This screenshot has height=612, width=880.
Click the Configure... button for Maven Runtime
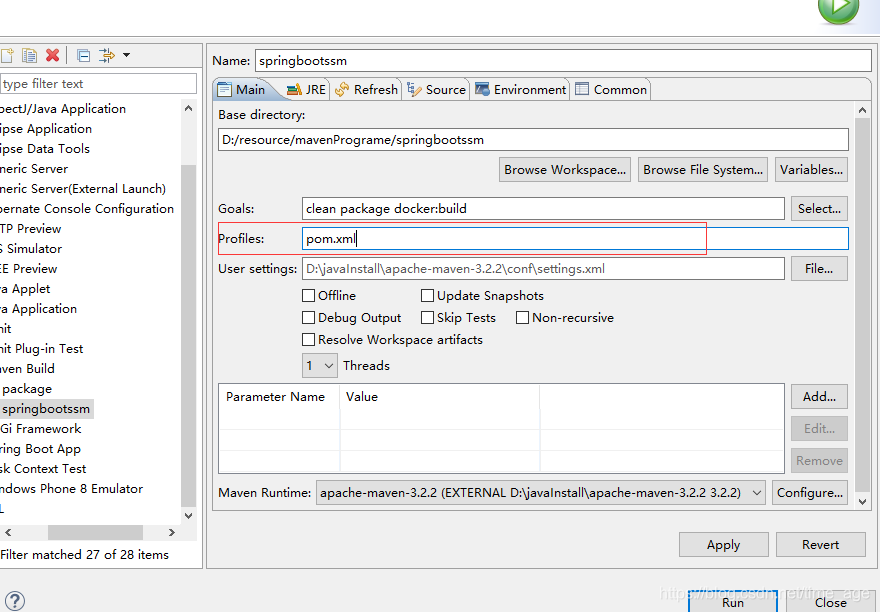[x=810, y=493]
